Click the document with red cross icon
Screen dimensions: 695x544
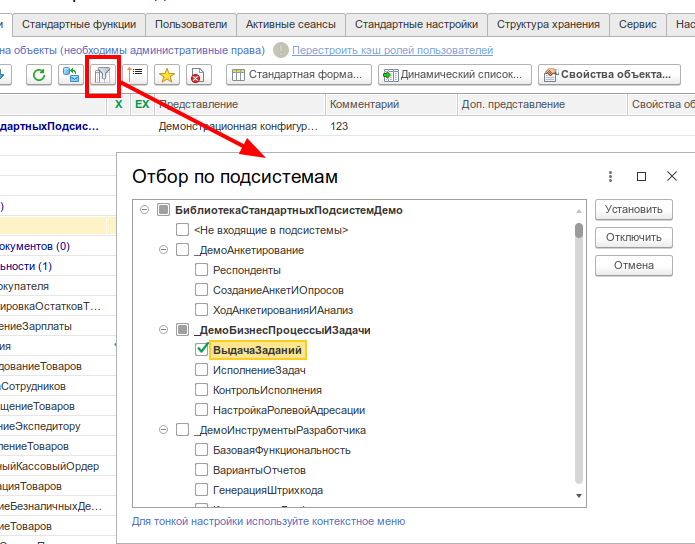point(199,74)
